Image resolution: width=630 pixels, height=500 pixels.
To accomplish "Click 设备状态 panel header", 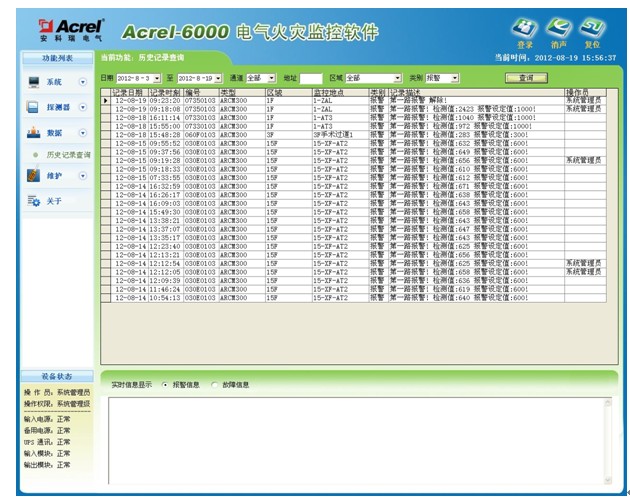I will [x=57, y=377].
